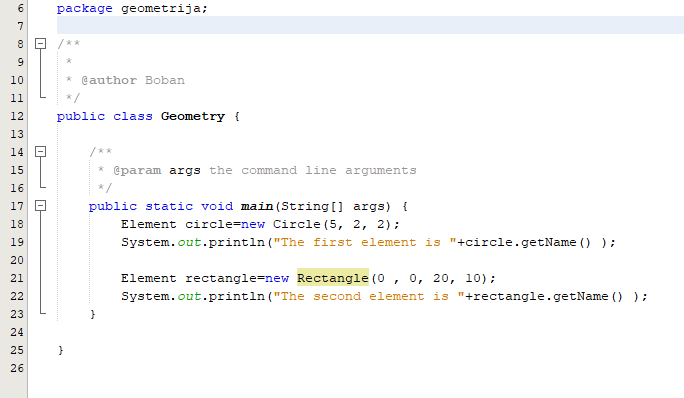684x398 pixels.
Task: Click line number 26 in the gutter
Action: [17, 368]
